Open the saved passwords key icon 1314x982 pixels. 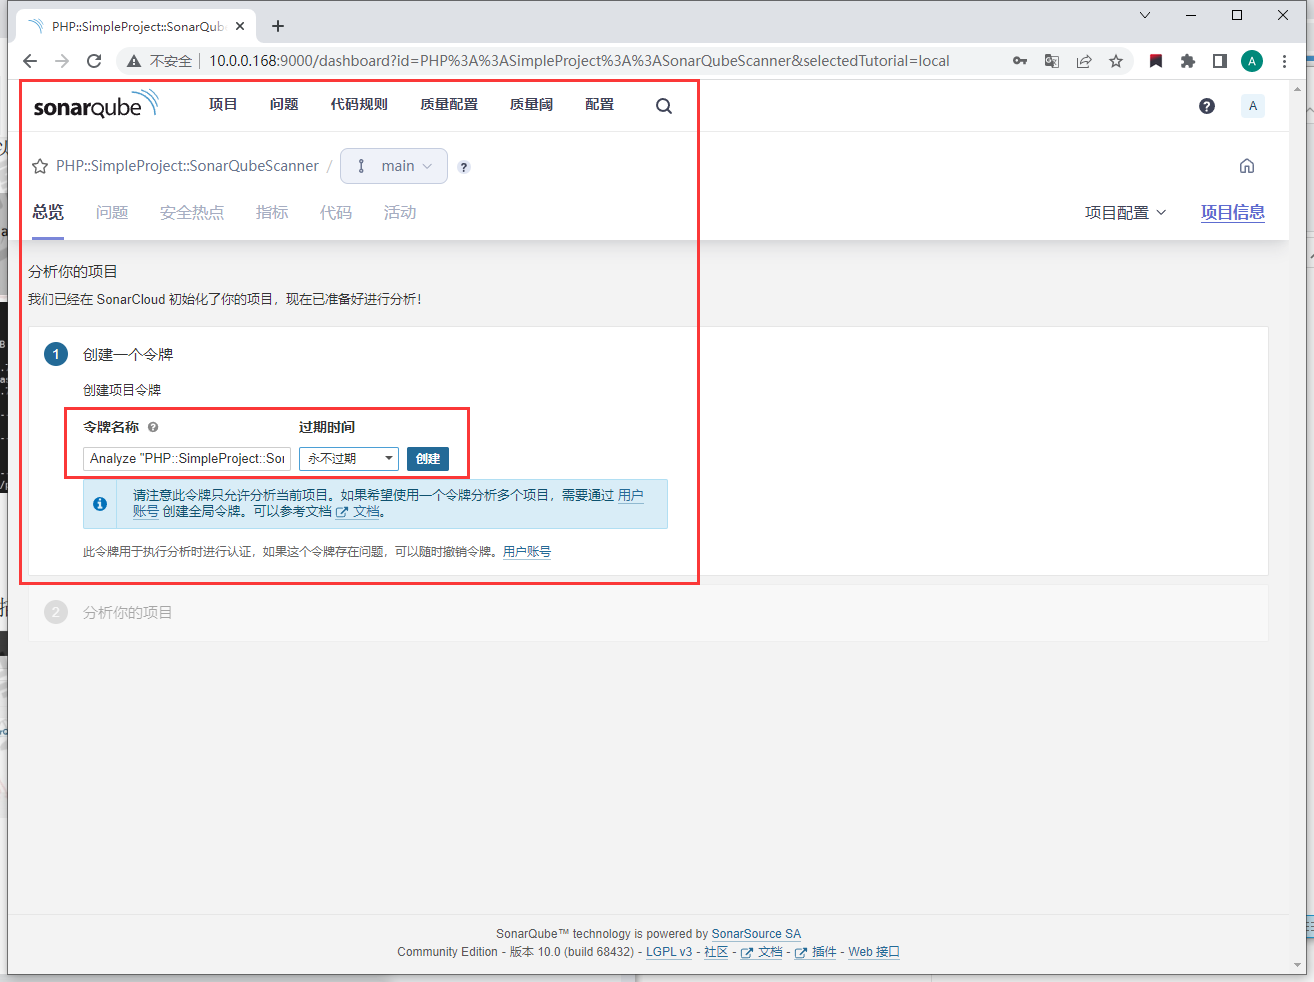(x=1020, y=61)
